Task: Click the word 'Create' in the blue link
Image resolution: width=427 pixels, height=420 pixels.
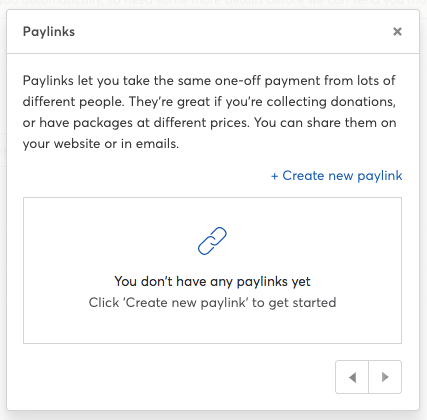Action: point(303,176)
